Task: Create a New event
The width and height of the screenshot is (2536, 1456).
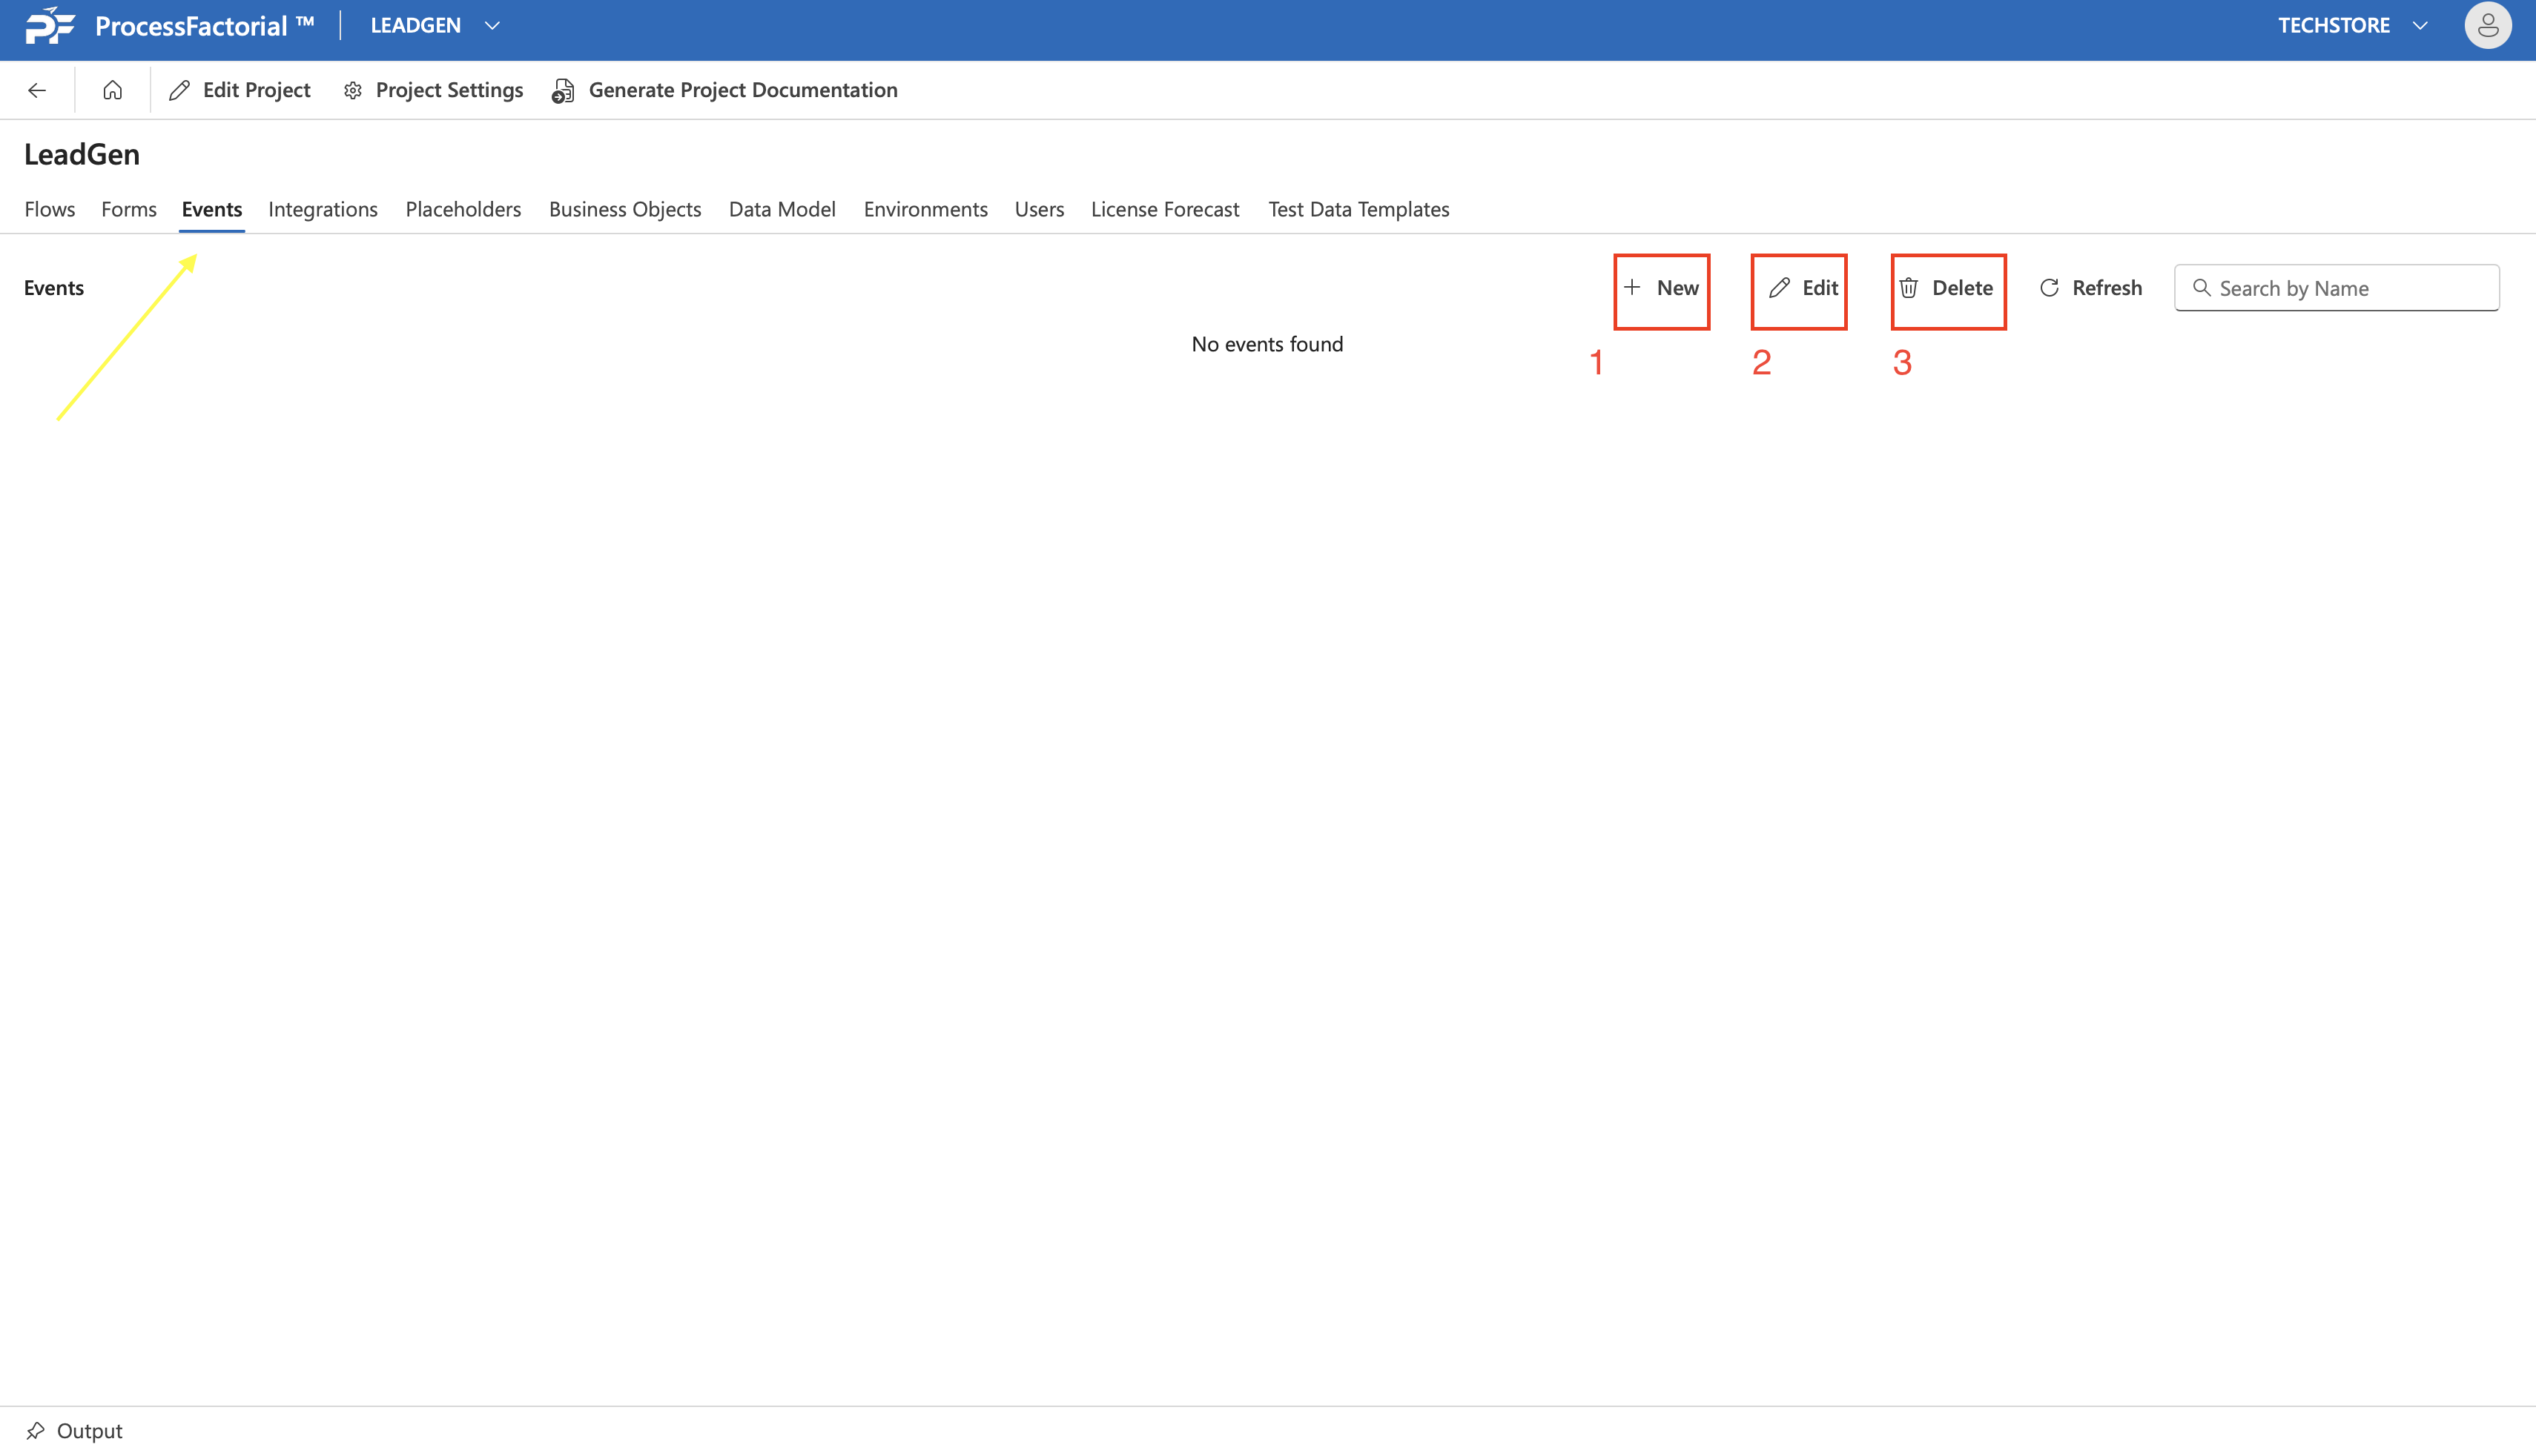Action: pos(1661,288)
